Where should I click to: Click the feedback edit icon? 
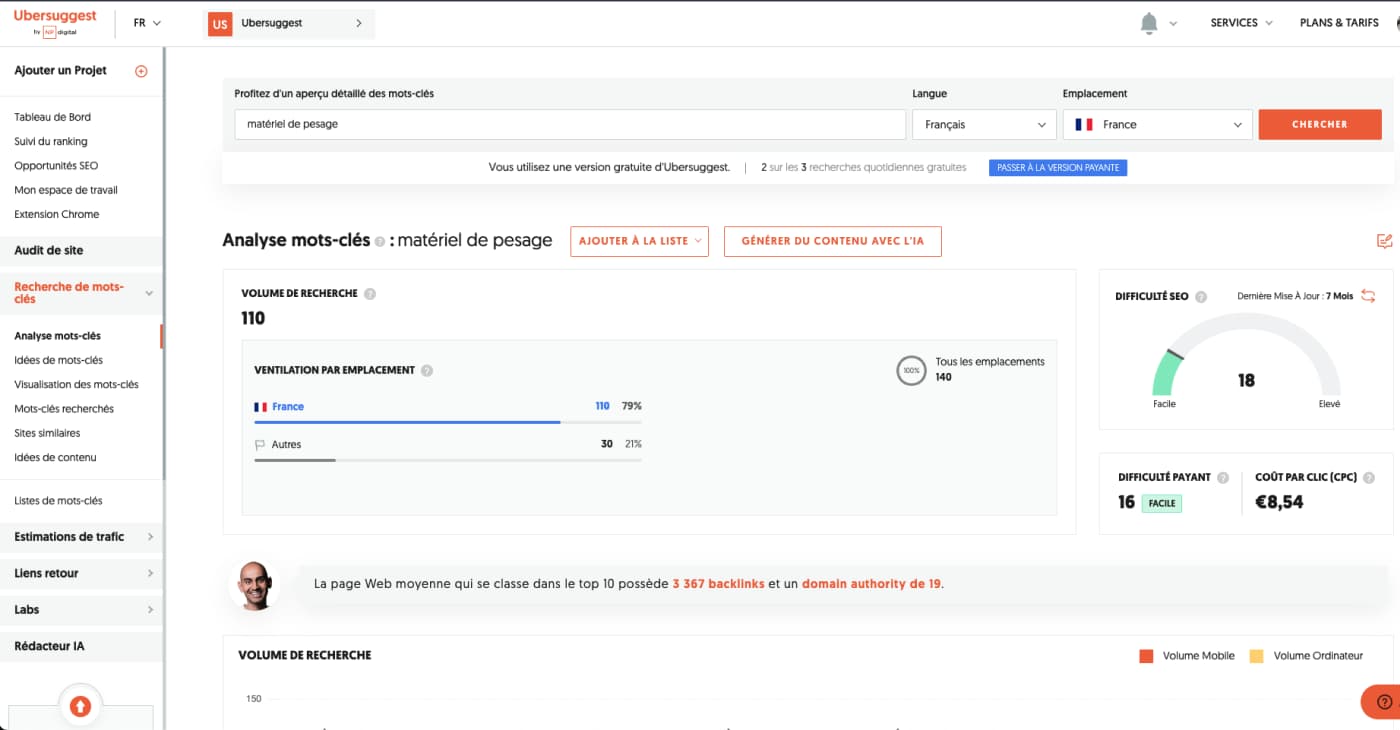coord(1384,241)
